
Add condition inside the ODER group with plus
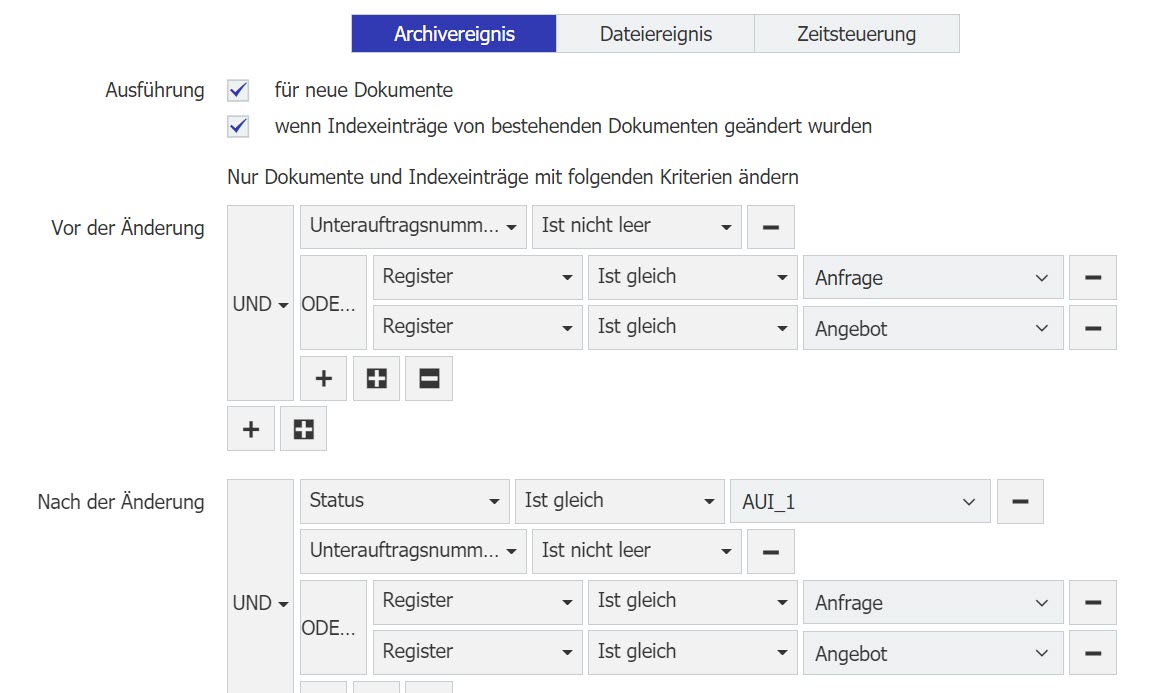[324, 379]
